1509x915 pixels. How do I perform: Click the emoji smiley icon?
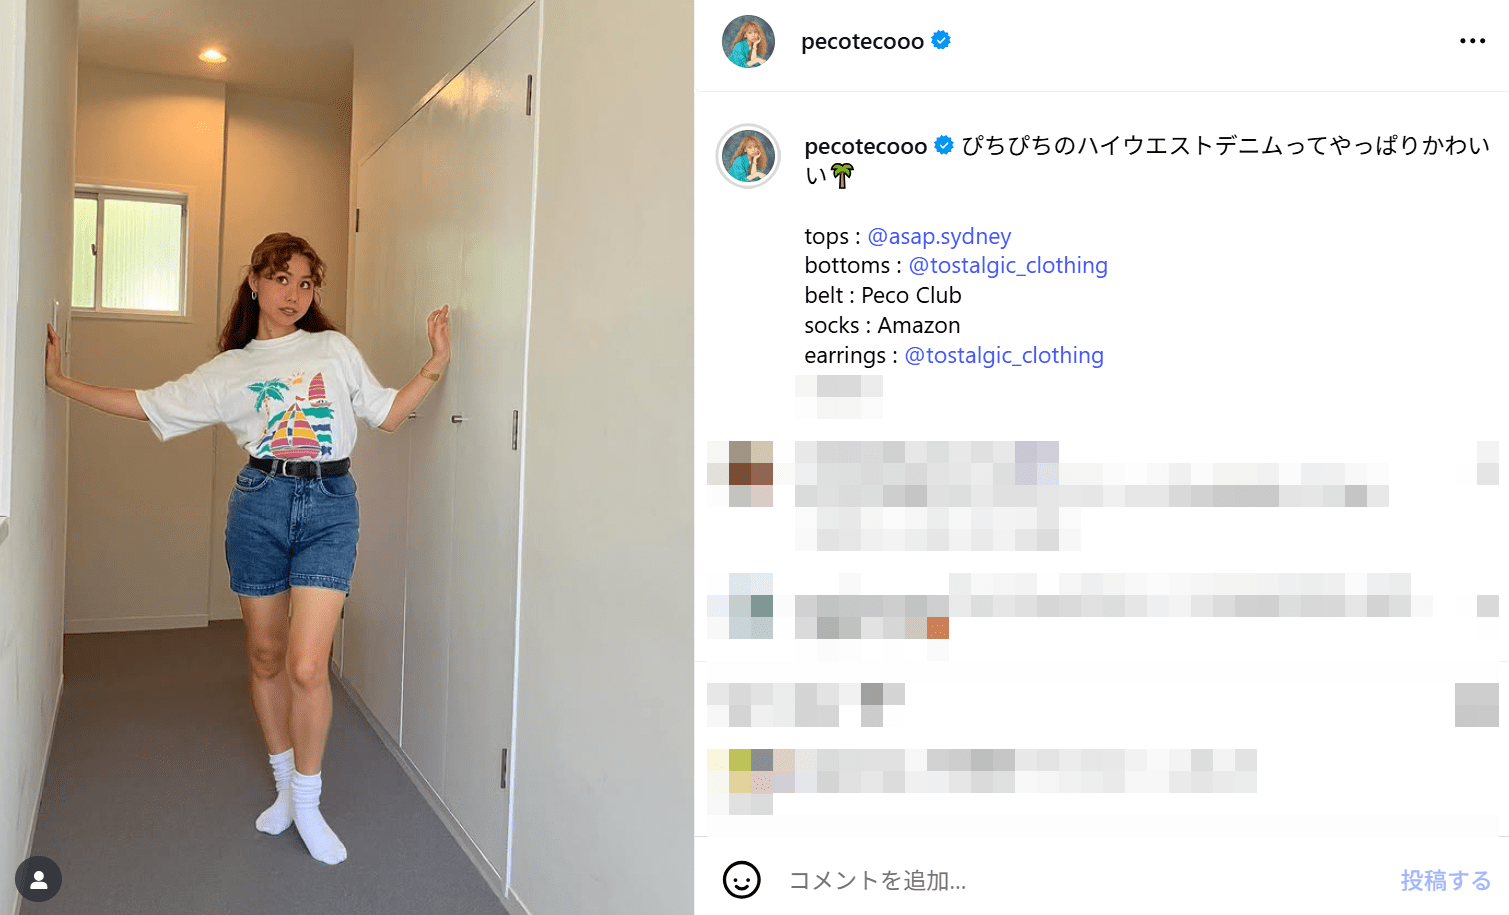pyautogui.click(x=741, y=880)
